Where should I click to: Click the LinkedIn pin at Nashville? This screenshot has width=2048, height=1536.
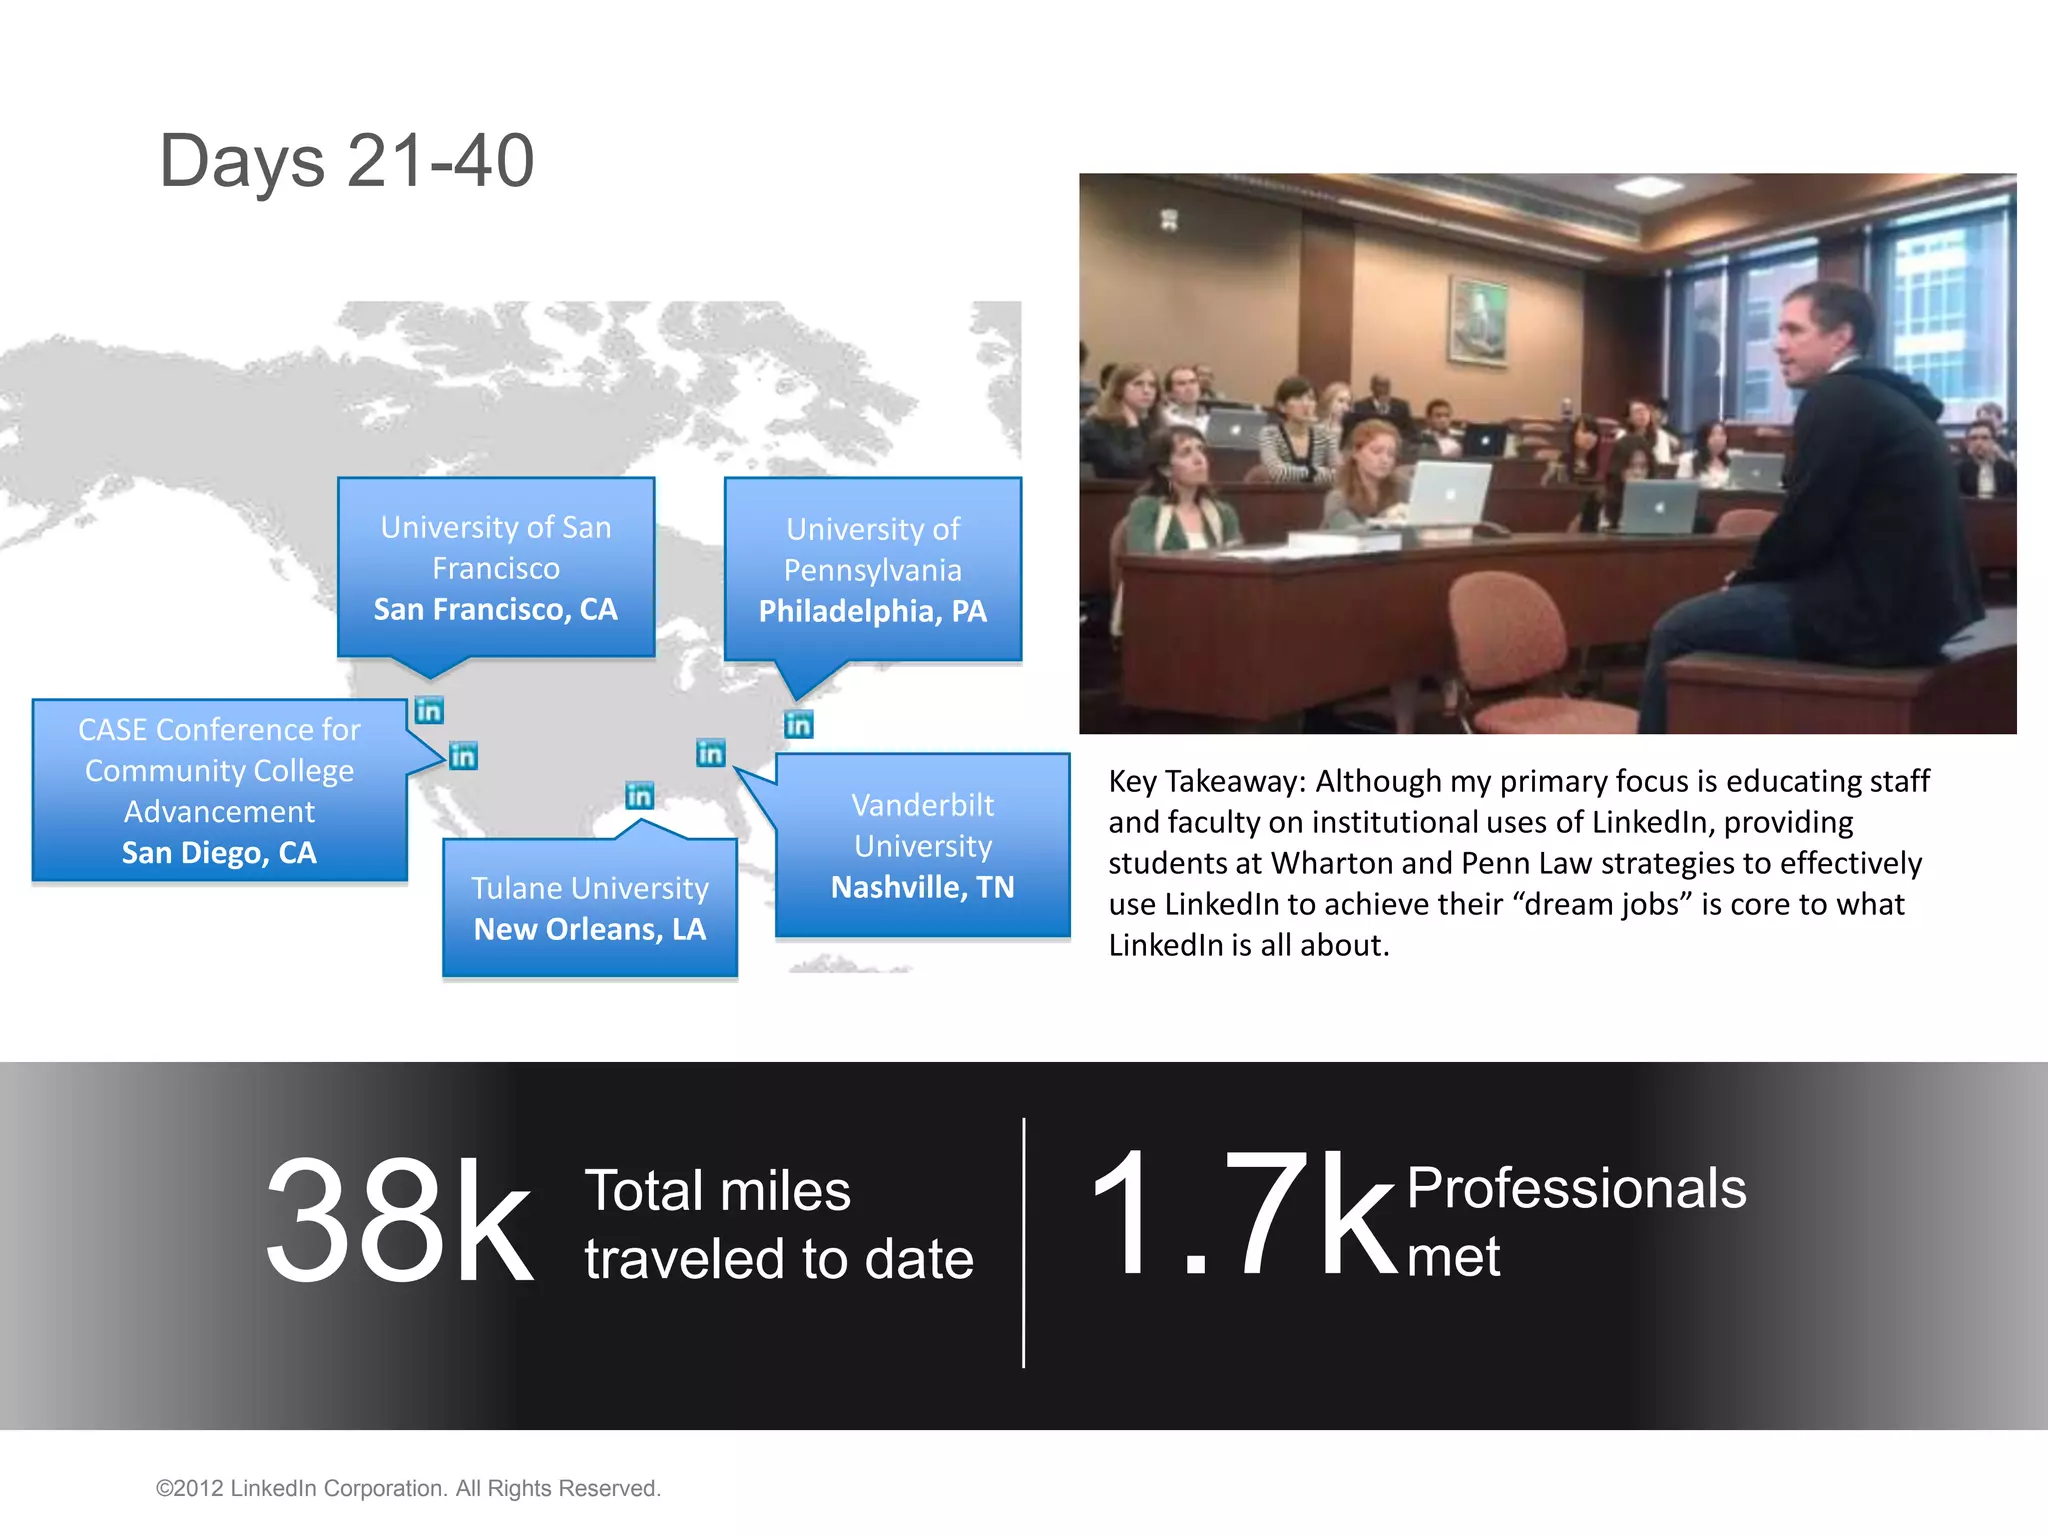pos(710,753)
